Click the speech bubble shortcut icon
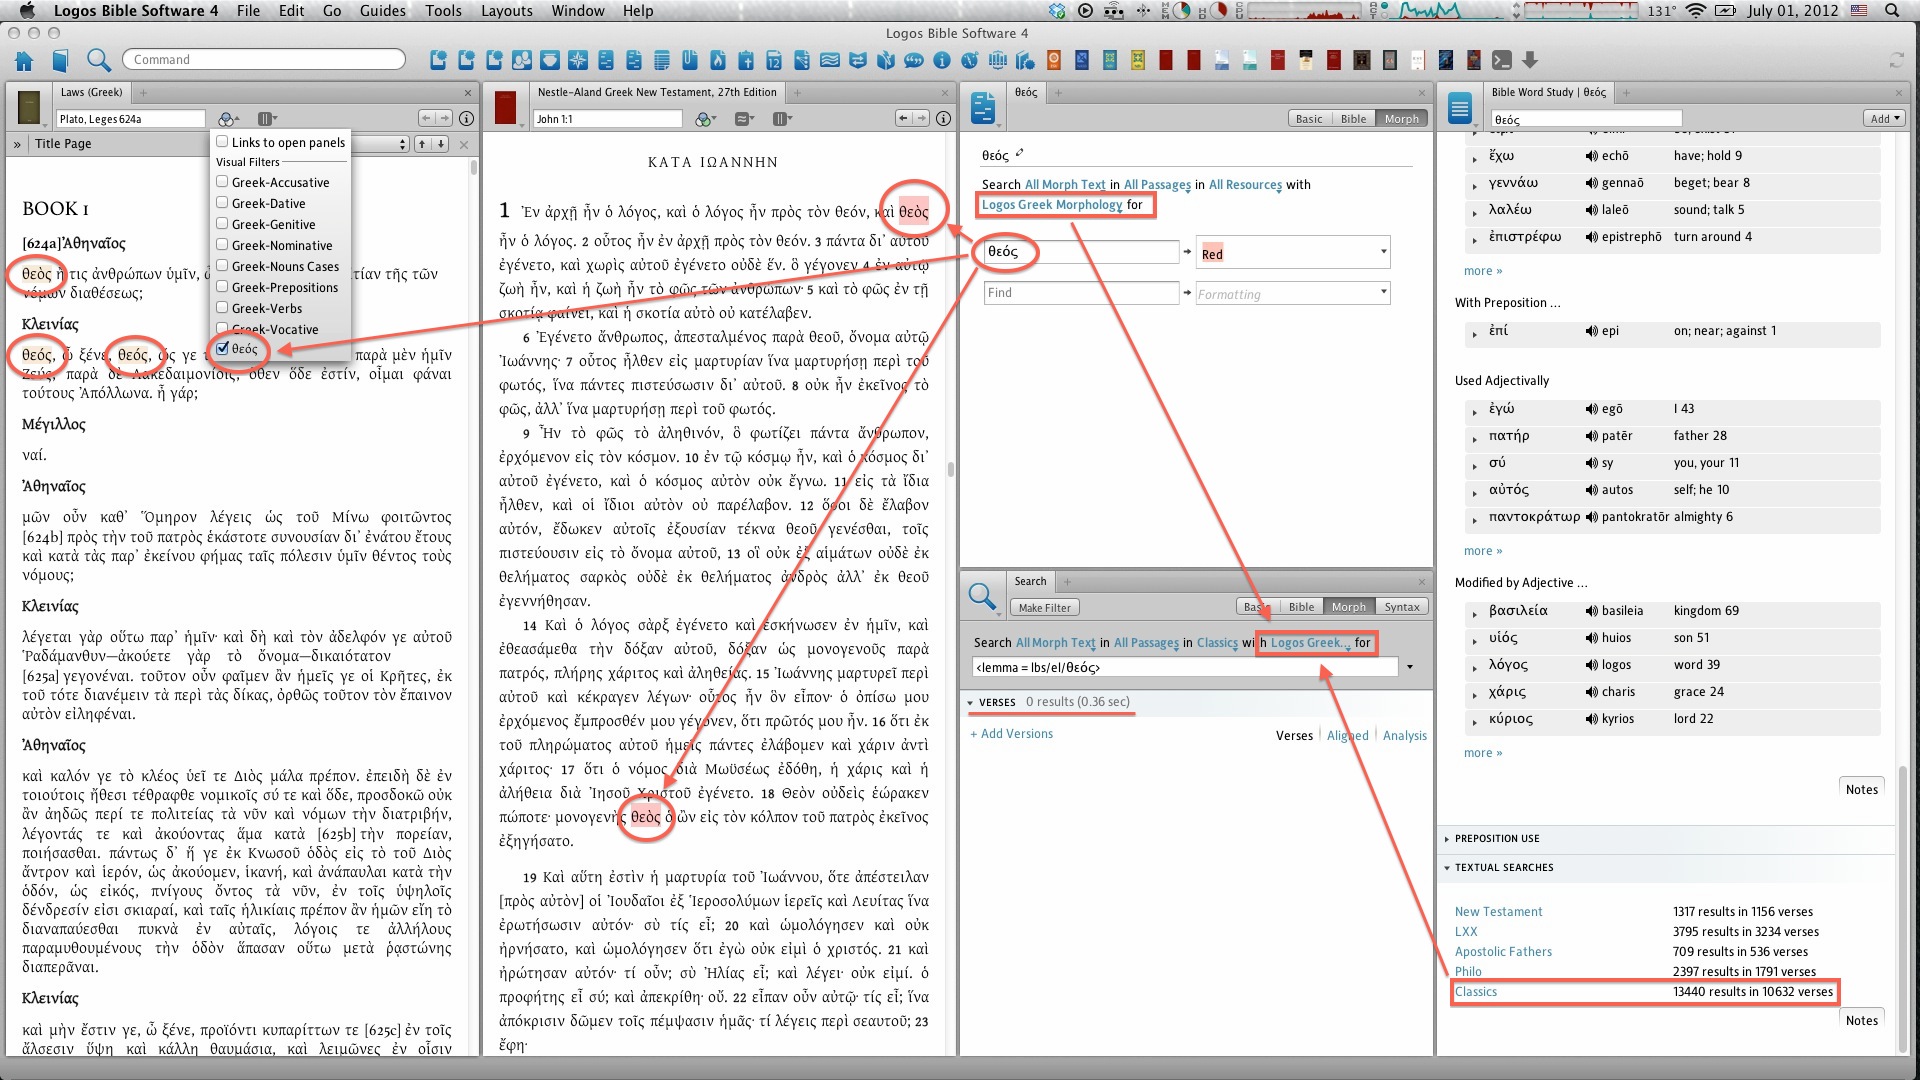The height and width of the screenshot is (1080, 1920). coord(914,60)
